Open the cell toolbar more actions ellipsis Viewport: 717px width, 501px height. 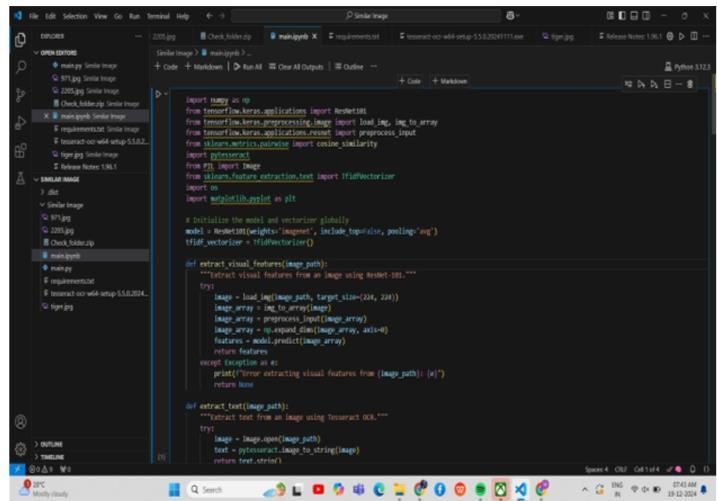tap(679, 84)
